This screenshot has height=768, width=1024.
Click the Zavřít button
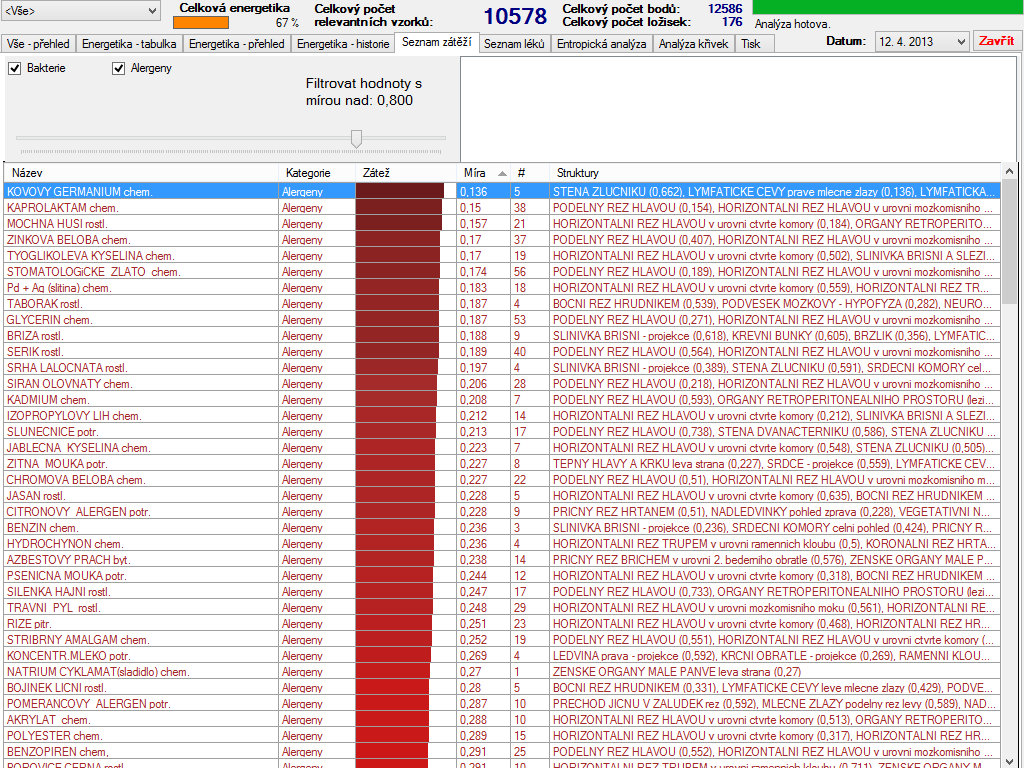coord(996,41)
